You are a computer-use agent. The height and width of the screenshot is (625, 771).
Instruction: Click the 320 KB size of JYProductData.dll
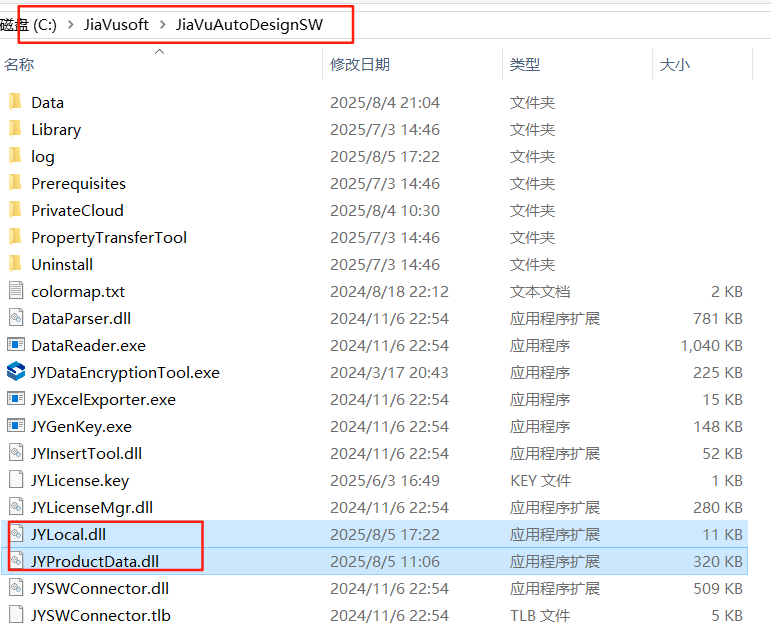[x=718, y=562]
